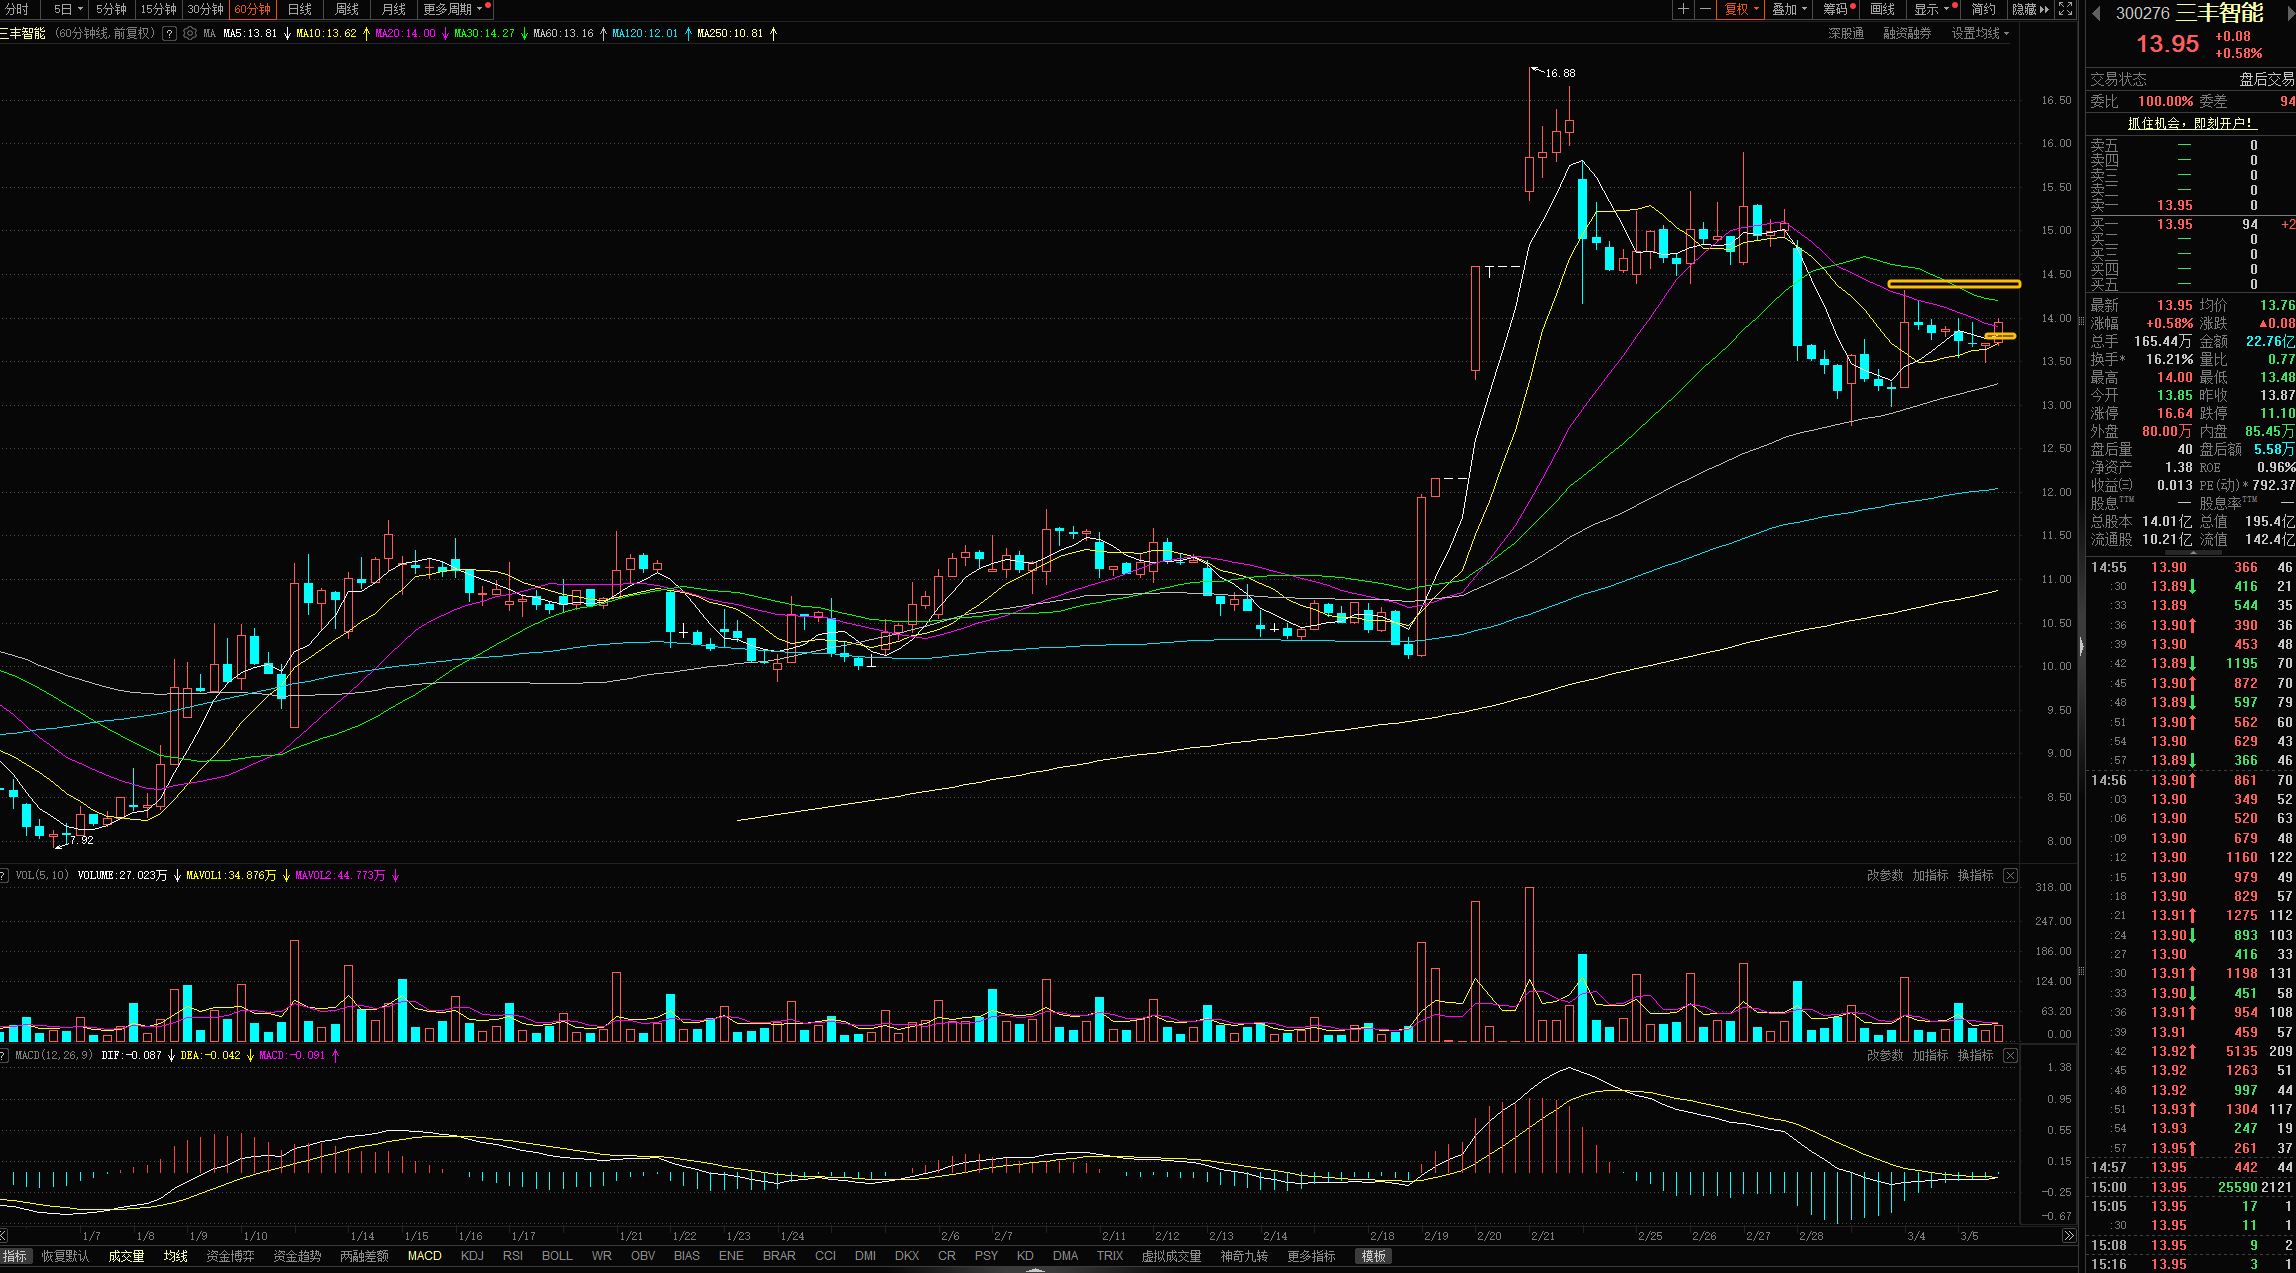Close the MACD indicator panel
Screen dimensions: 2296x1273
2010,1055
